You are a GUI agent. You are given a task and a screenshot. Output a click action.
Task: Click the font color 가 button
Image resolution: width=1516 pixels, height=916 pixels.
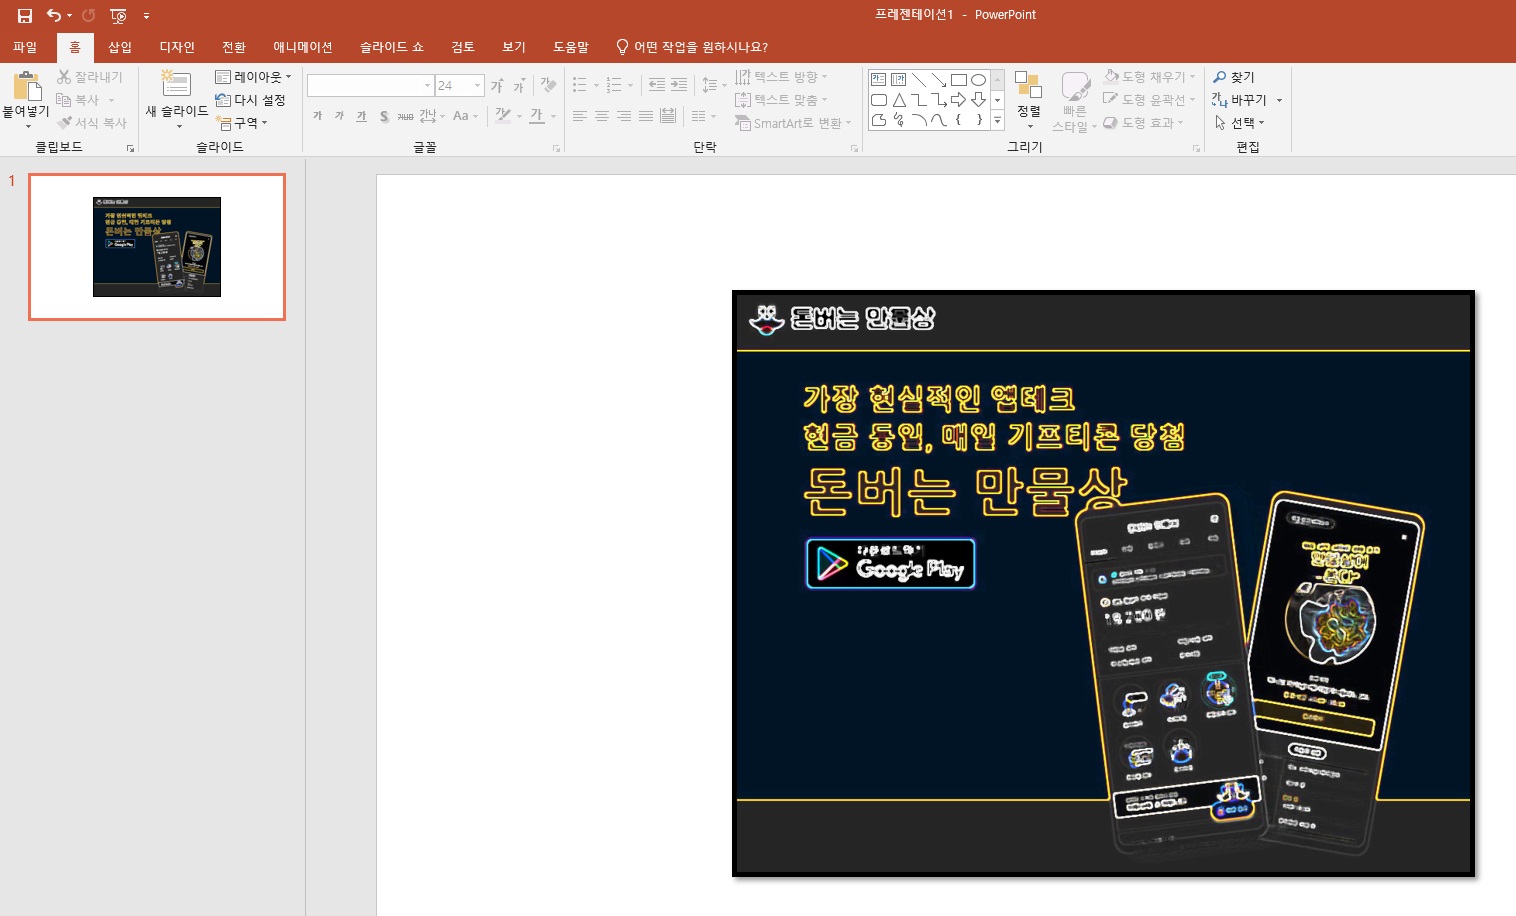[x=537, y=116]
